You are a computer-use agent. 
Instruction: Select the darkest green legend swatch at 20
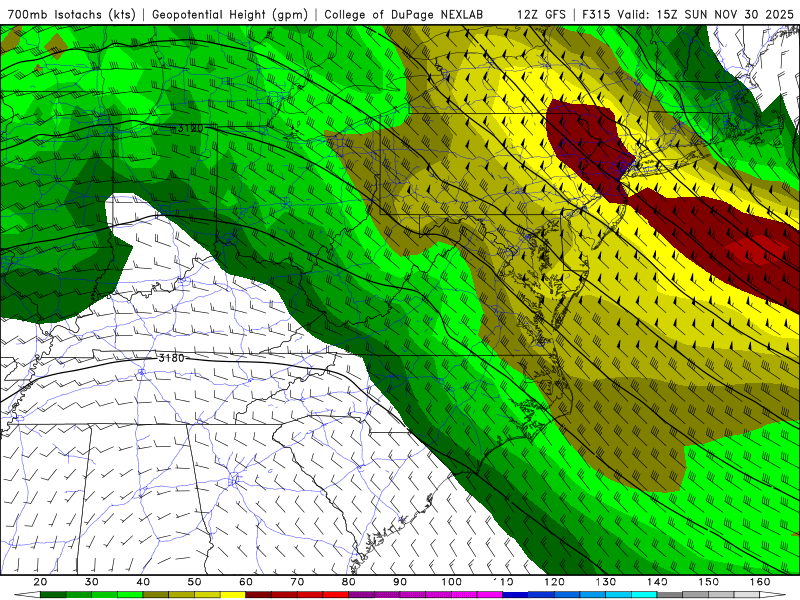click(53, 595)
